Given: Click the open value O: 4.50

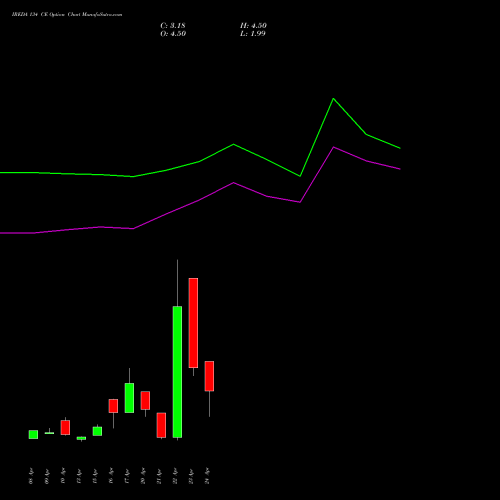Looking at the screenshot, I should coord(173,34).
